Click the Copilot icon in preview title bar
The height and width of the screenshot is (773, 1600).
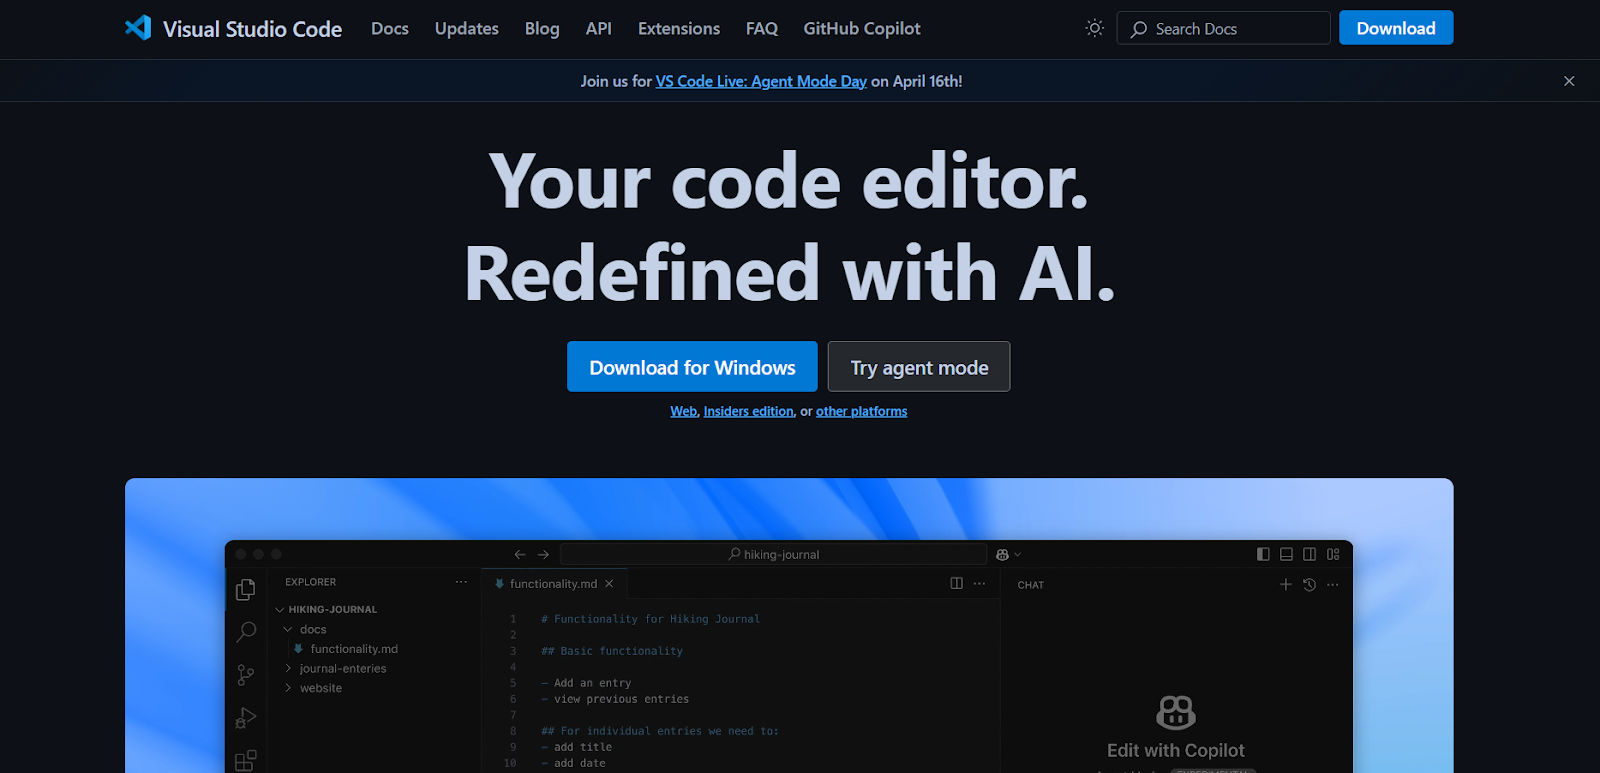[x=1002, y=554]
